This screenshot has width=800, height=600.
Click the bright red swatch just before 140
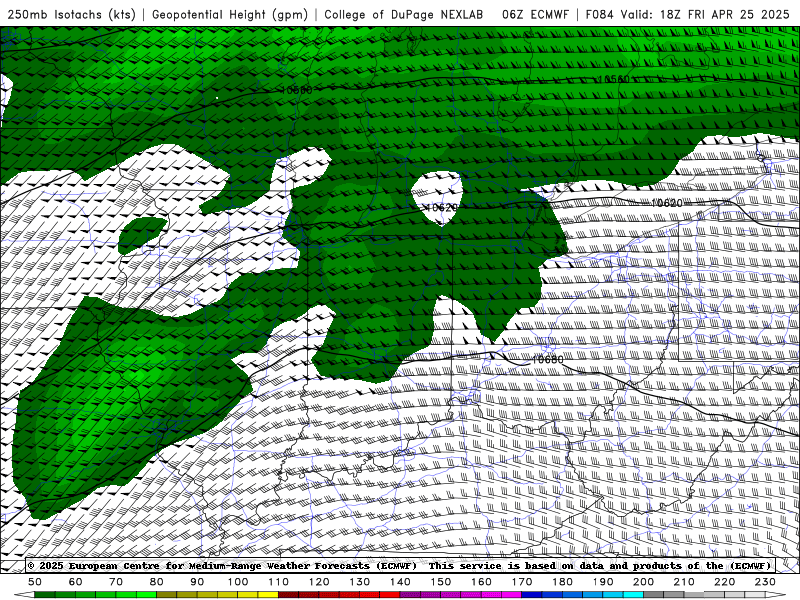[390, 595]
